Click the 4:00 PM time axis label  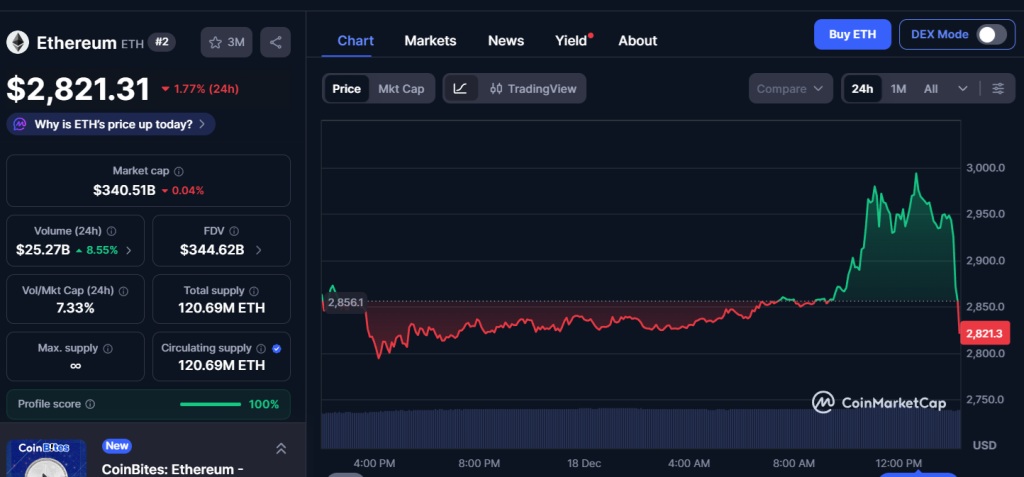374,463
